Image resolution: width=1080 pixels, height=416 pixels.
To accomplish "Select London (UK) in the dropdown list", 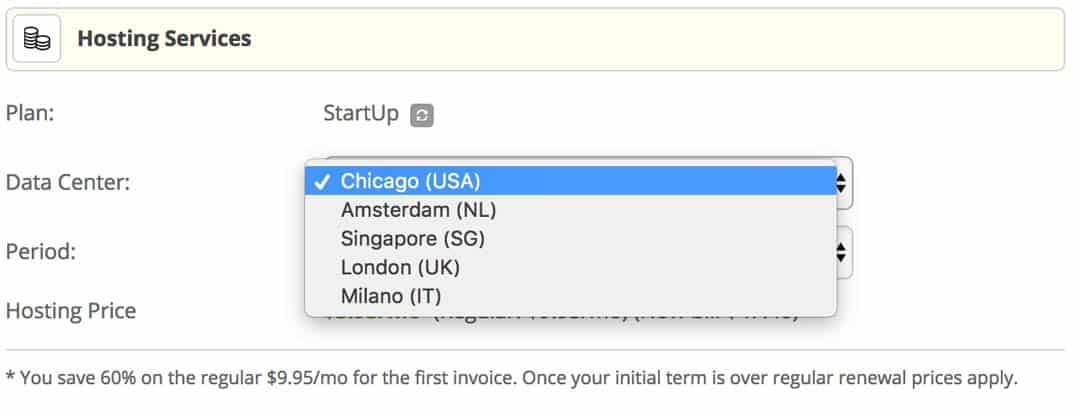I will point(400,267).
